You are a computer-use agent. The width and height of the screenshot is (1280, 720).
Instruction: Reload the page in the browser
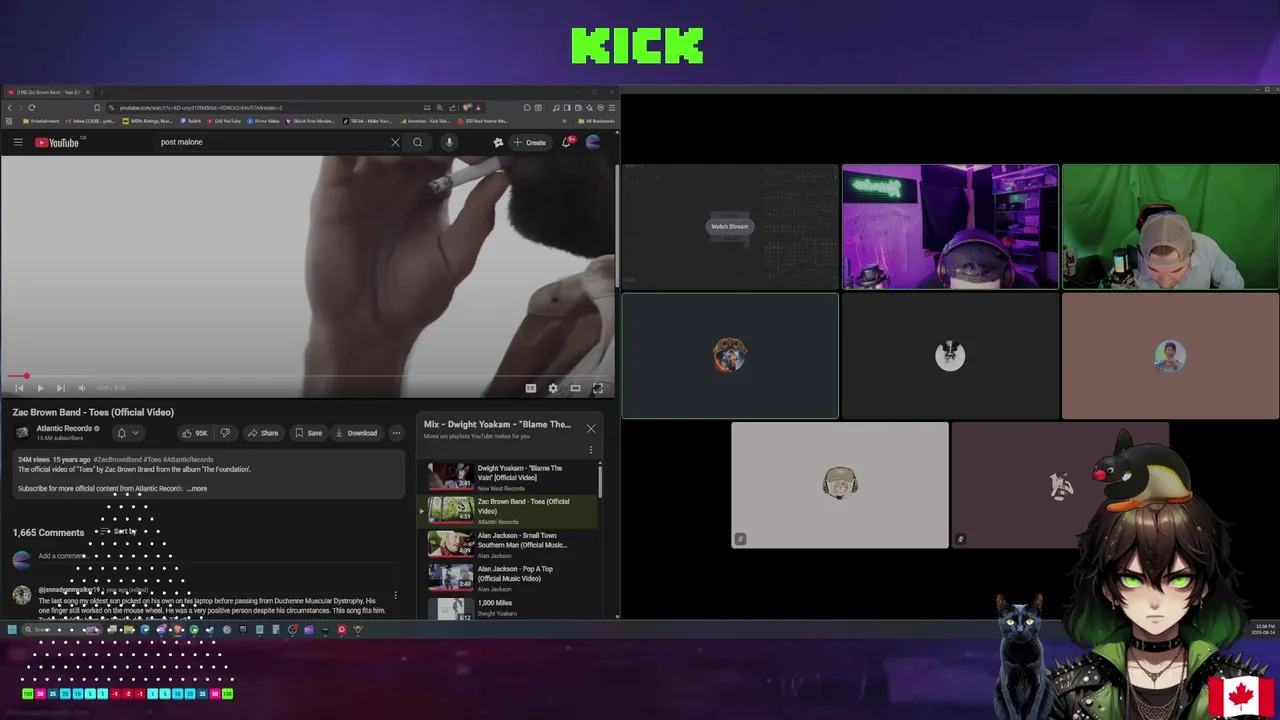32,107
